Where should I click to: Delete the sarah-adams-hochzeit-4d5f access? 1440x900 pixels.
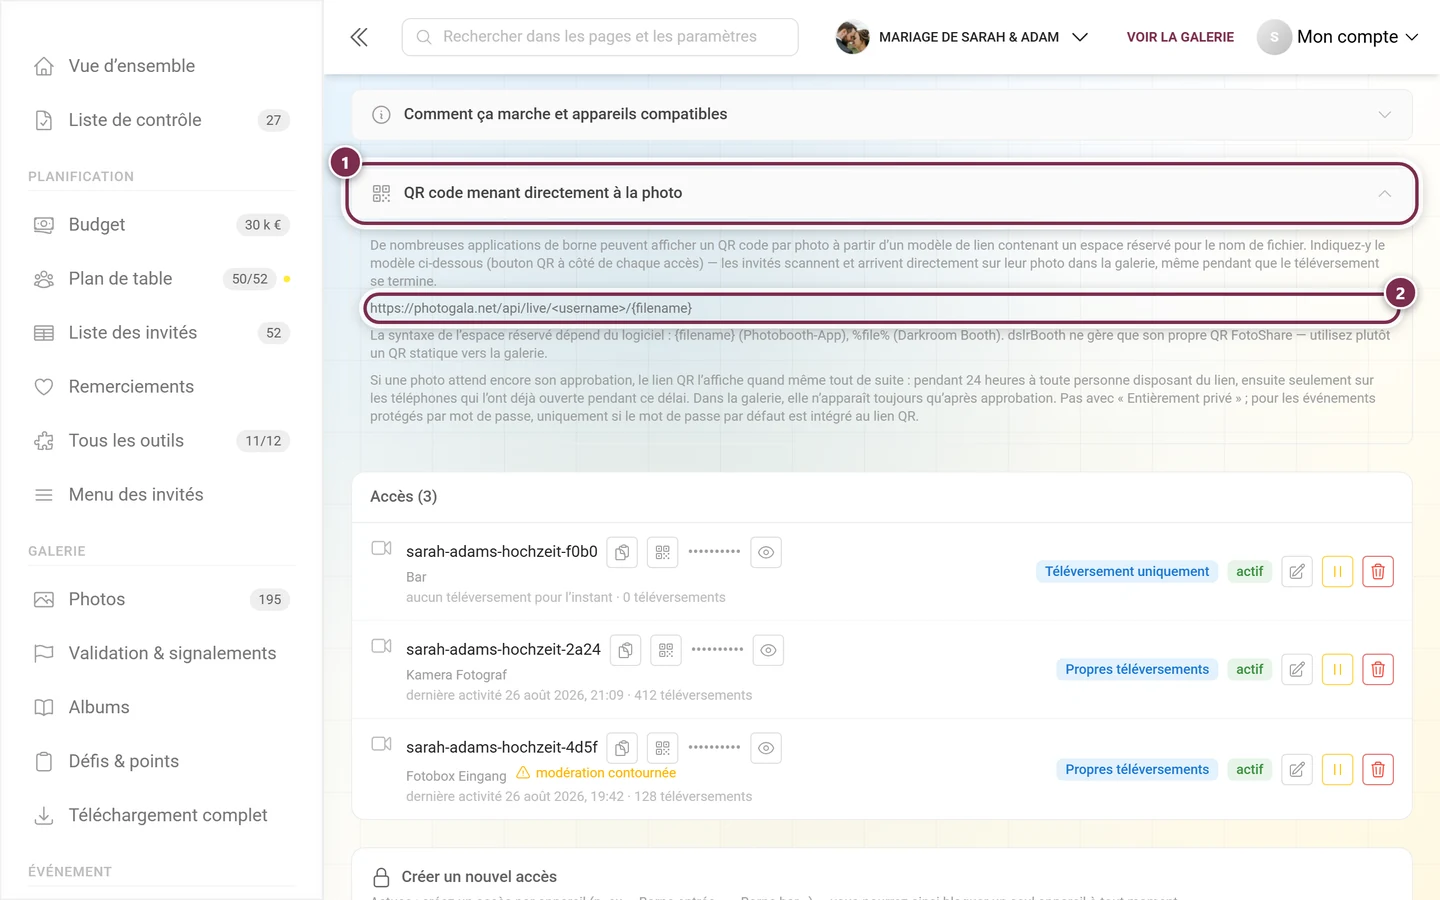[1377, 769]
